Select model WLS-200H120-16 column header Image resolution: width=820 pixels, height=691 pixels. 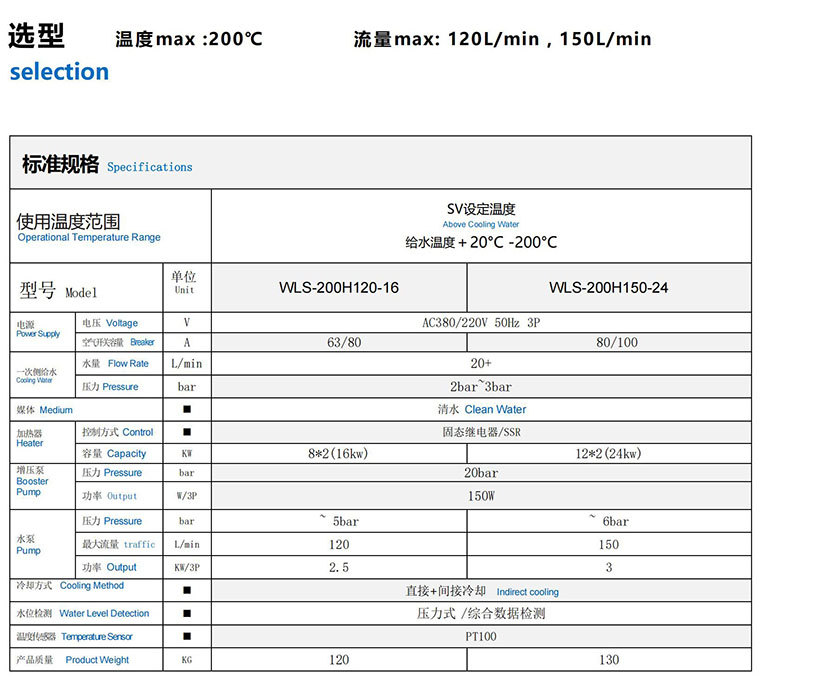tap(338, 288)
